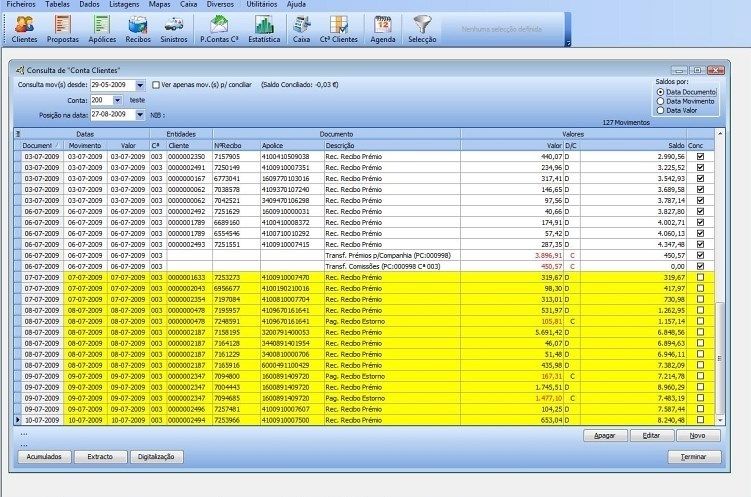This screenshot has width=751, height=497.
Task: Open the Agenda calendar icon
Action: pos(382,27)
